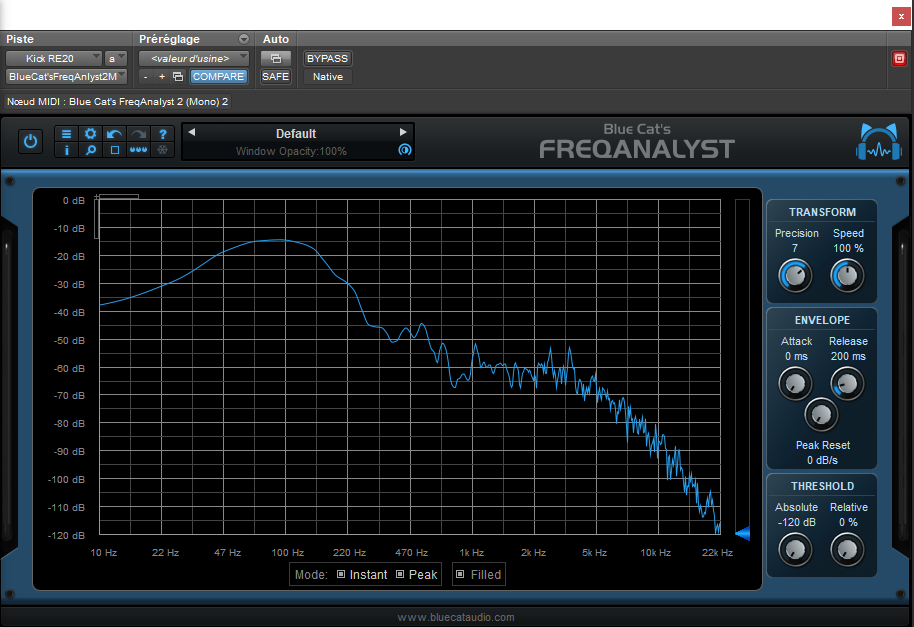Image resolution: width=914 pixels, height=627 pixels.
Task: Click the Speed knob
Action: click(847, 276)
